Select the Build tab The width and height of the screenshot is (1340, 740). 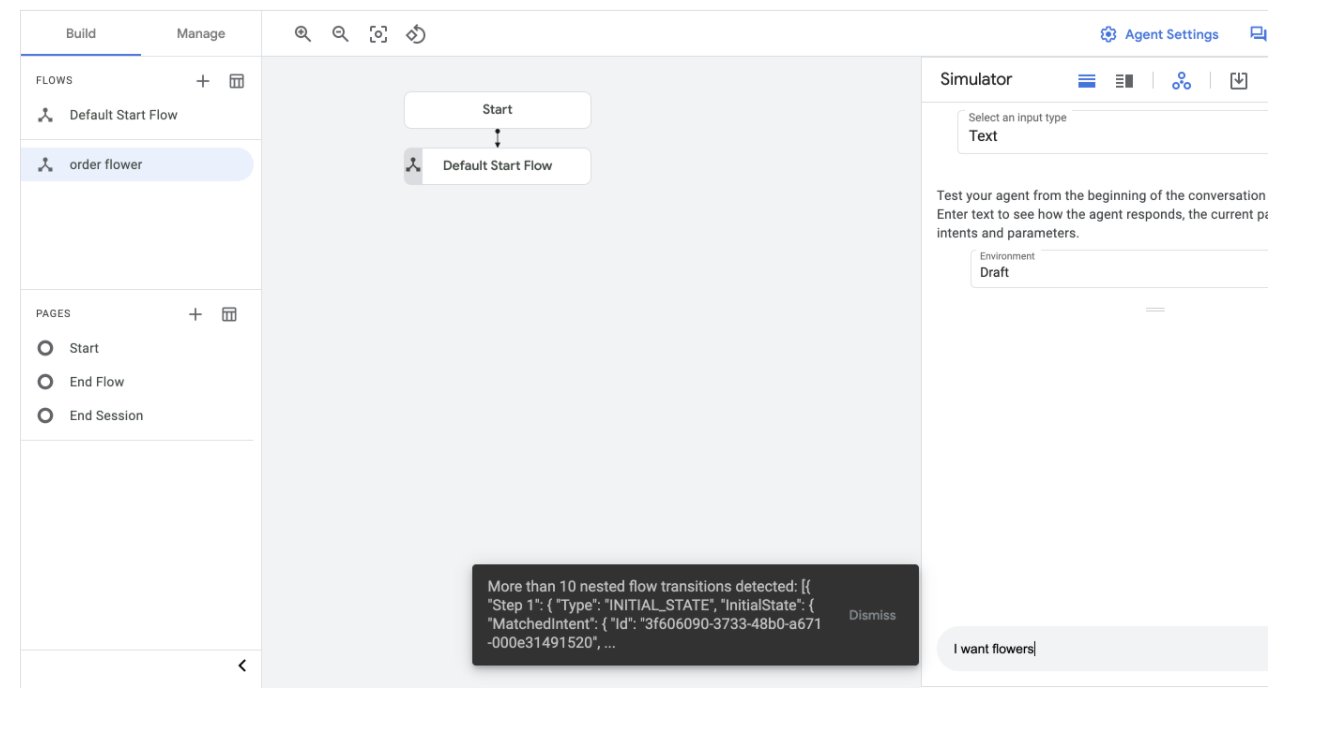[81, 34]
